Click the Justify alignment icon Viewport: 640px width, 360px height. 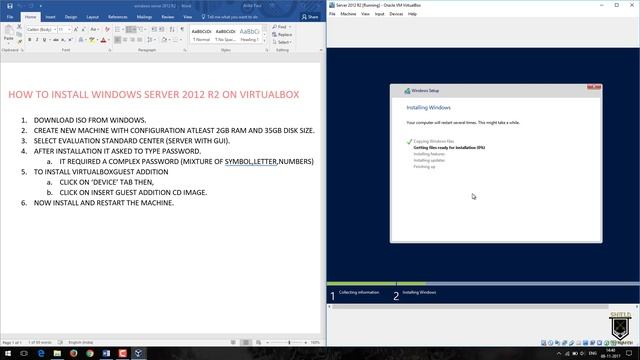click(140, 40)
